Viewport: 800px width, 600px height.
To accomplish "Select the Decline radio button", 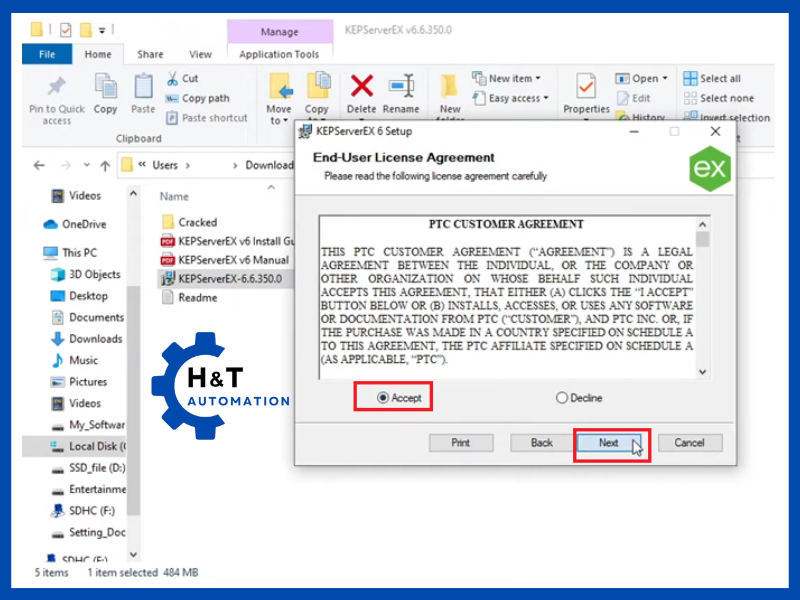I will tap(561, 398).
